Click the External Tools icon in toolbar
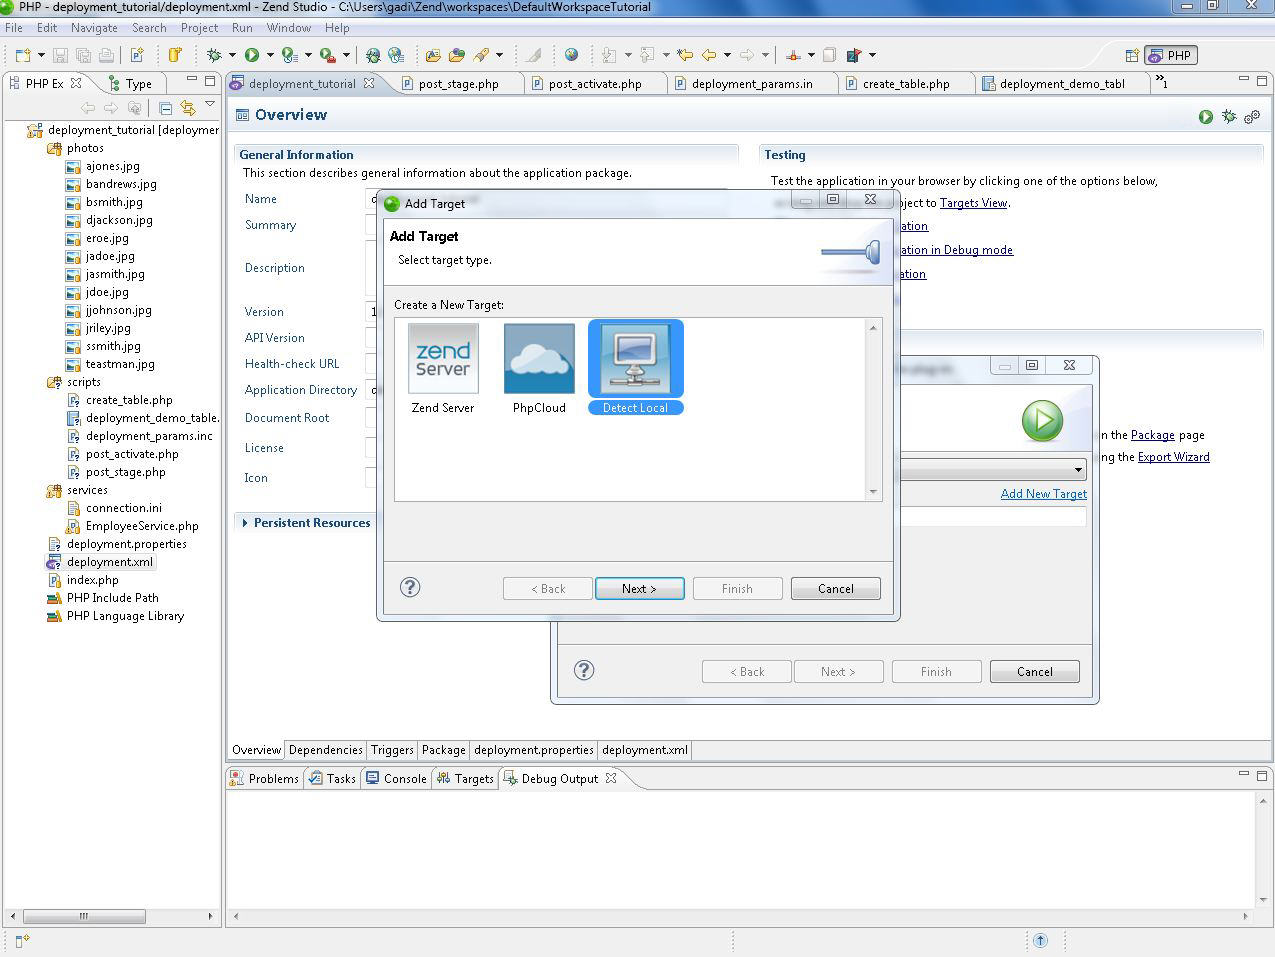Image resolution: width=1275 pixels, height=957 pixels. [x=327, y=55]
